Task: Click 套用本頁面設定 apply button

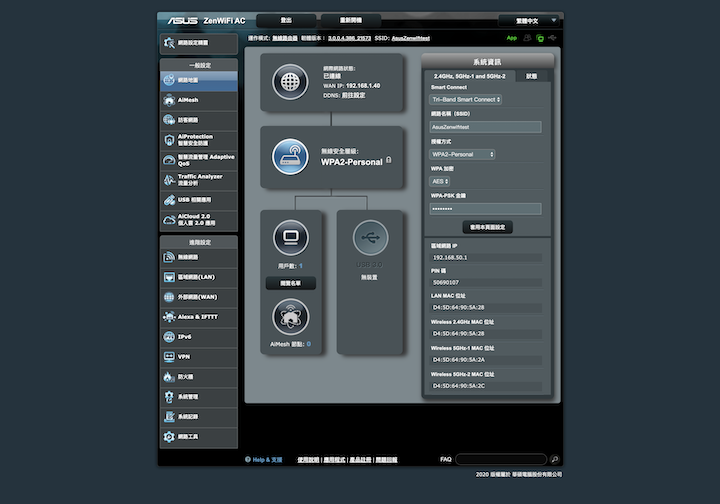Action: [487, 227]
